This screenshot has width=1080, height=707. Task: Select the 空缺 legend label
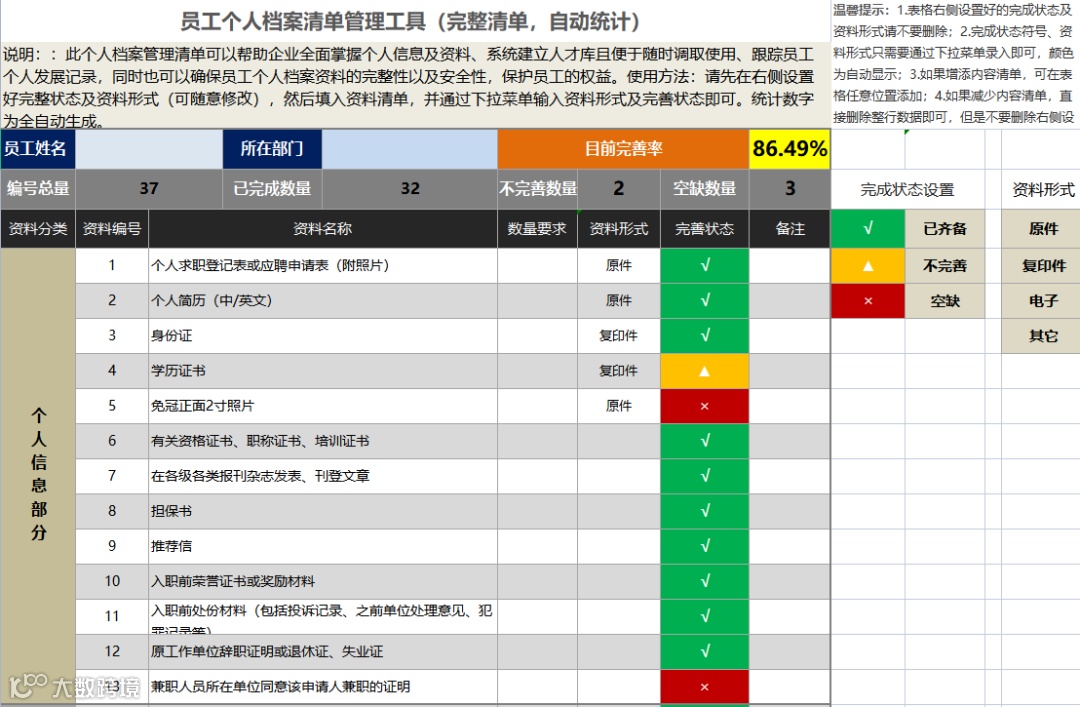[x=945, y=301]
